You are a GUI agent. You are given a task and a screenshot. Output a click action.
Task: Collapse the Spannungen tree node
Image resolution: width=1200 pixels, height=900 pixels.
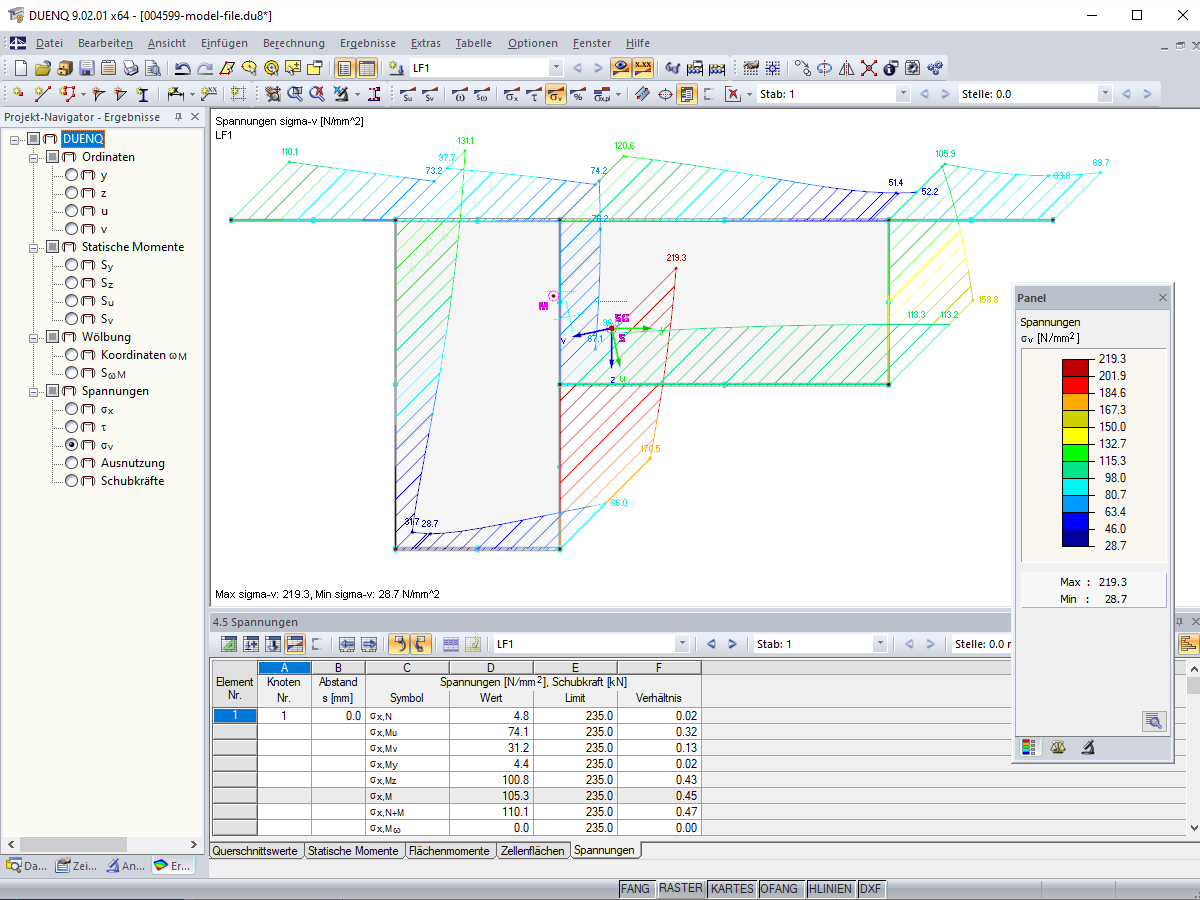click(34, 391)
